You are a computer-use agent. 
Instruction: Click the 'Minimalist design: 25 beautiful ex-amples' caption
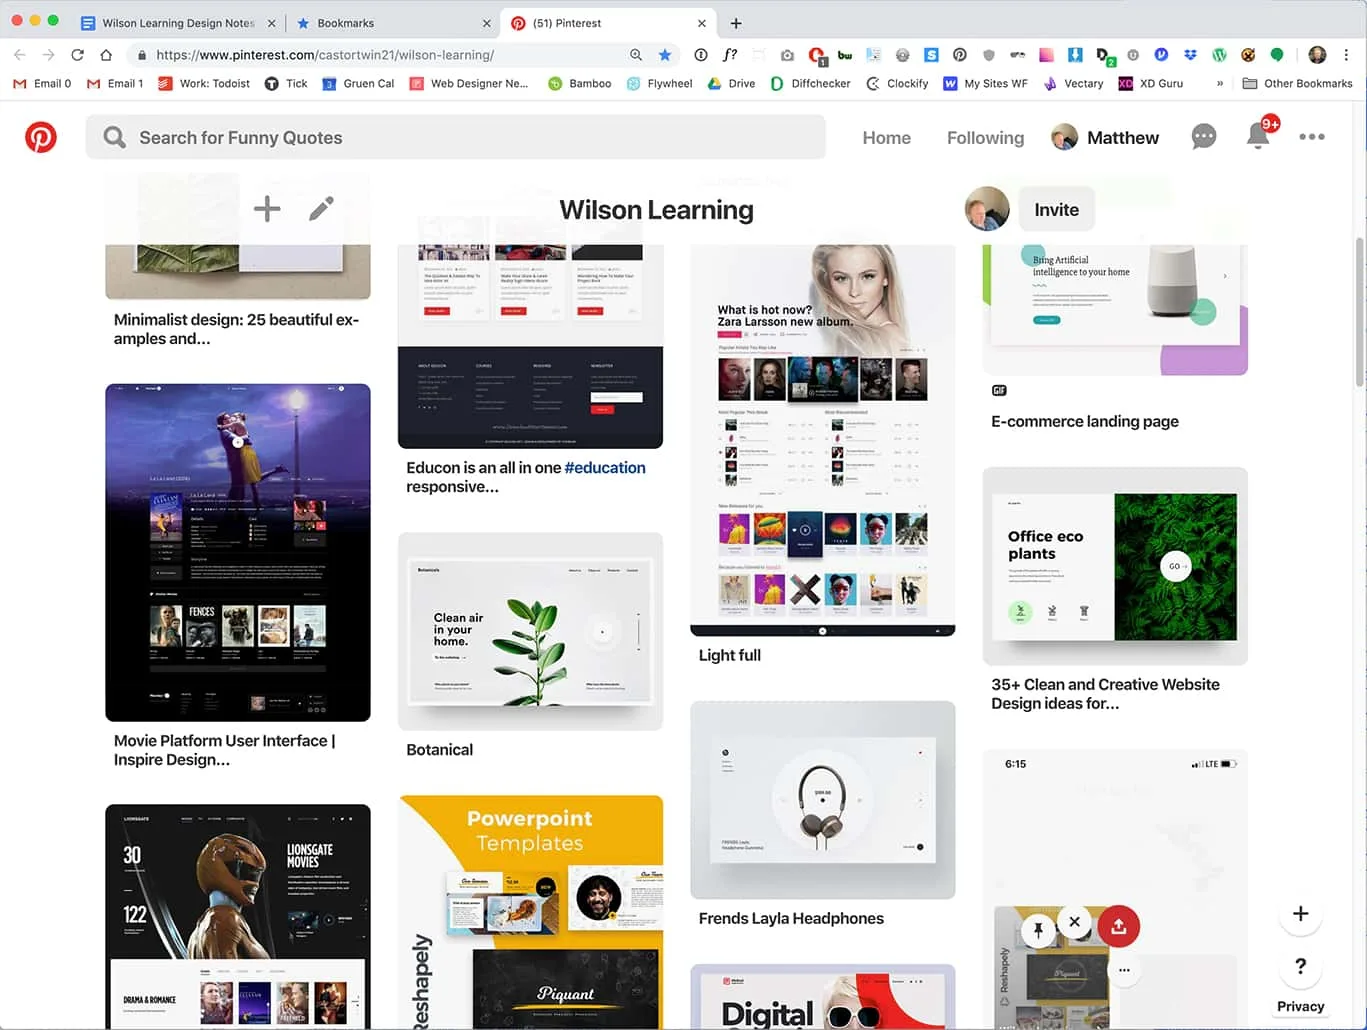click(x=236, y=329)
